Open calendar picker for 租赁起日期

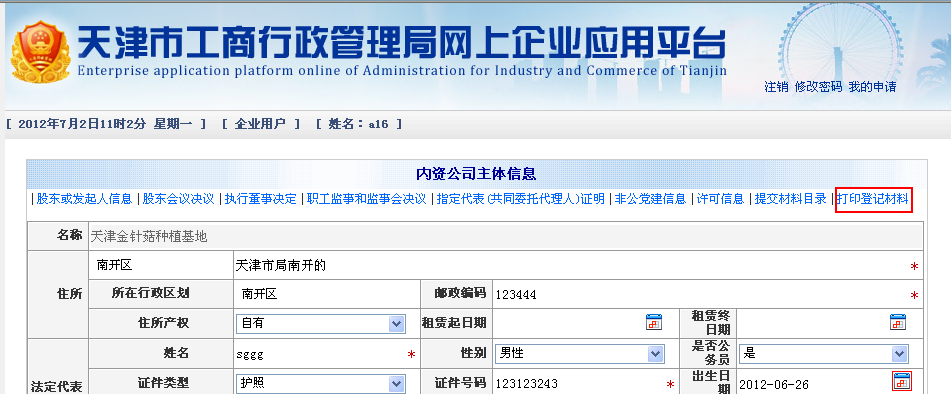(654, 322)
